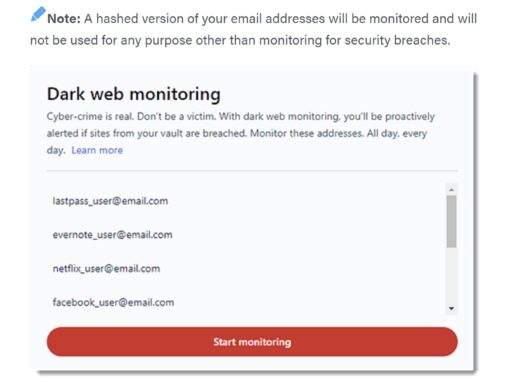Click the Cyber-crime is real description text
510x382 pixels.
[x=241, y=133]
